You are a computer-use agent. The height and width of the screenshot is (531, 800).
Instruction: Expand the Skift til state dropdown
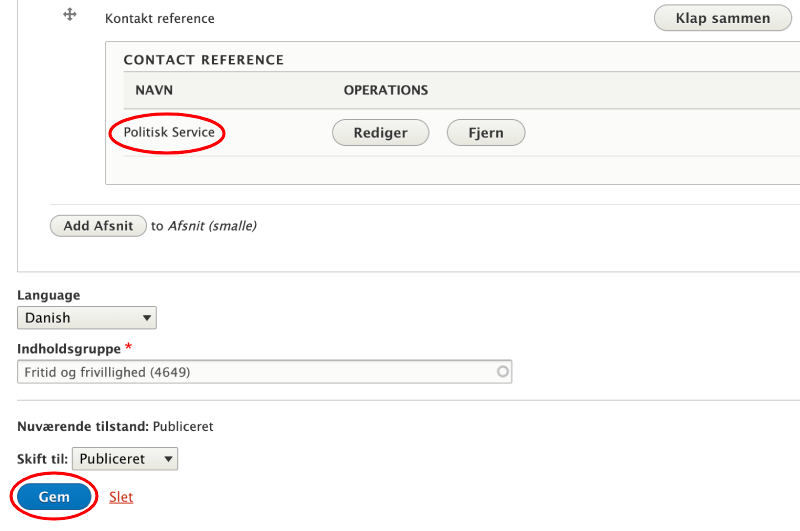coord(125,459)
